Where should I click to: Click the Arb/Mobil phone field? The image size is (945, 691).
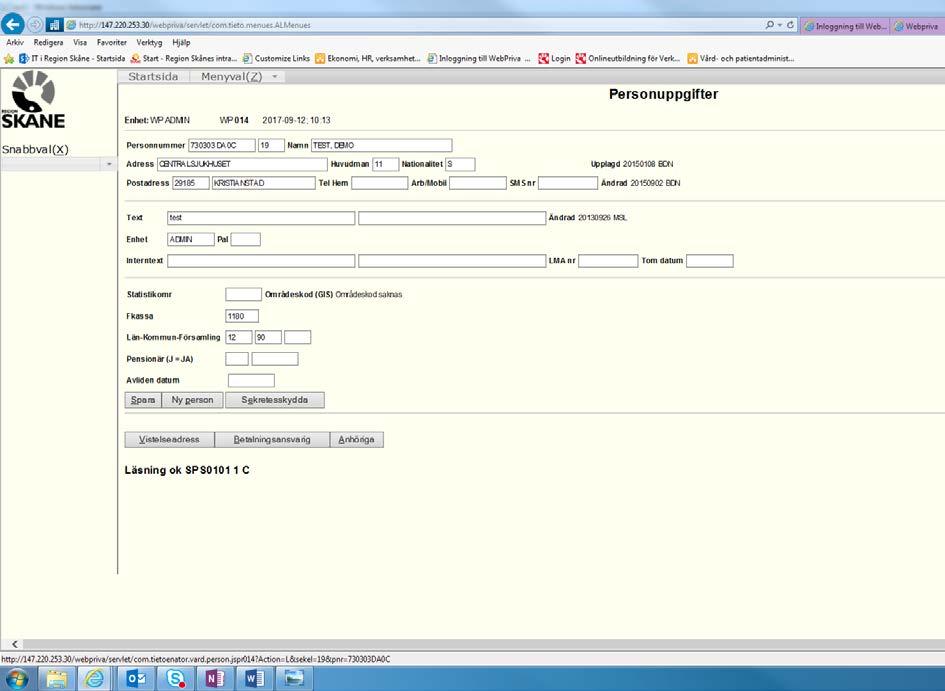point(477,183)
